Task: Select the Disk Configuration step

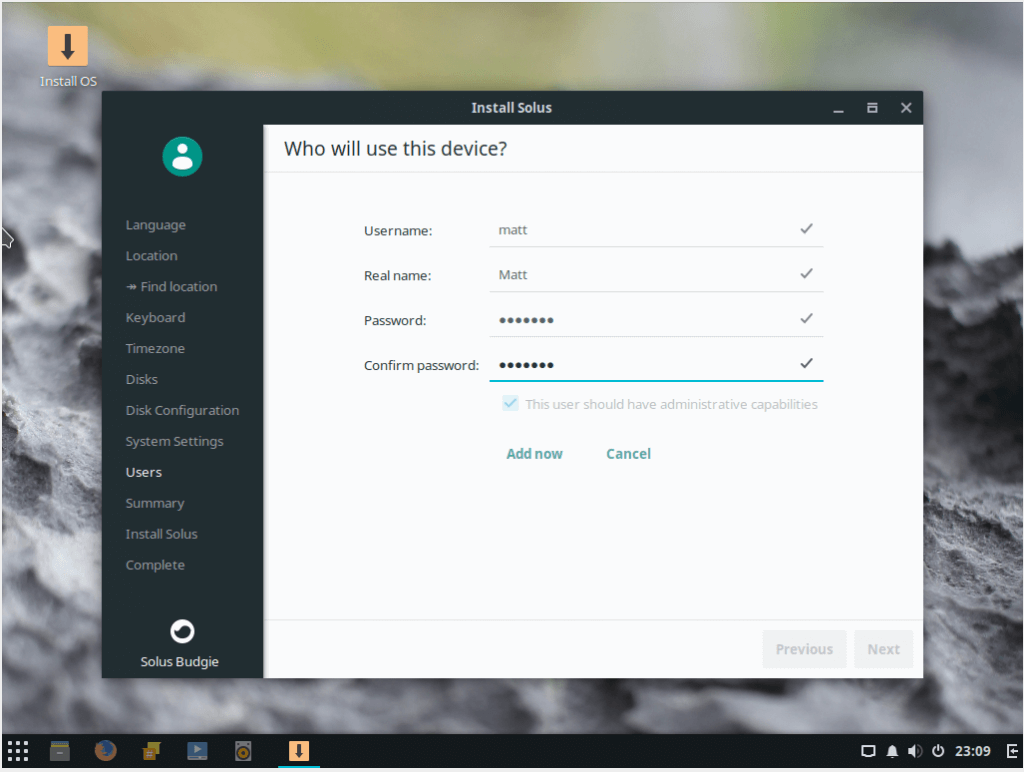Action: click(x=182, y=410)
